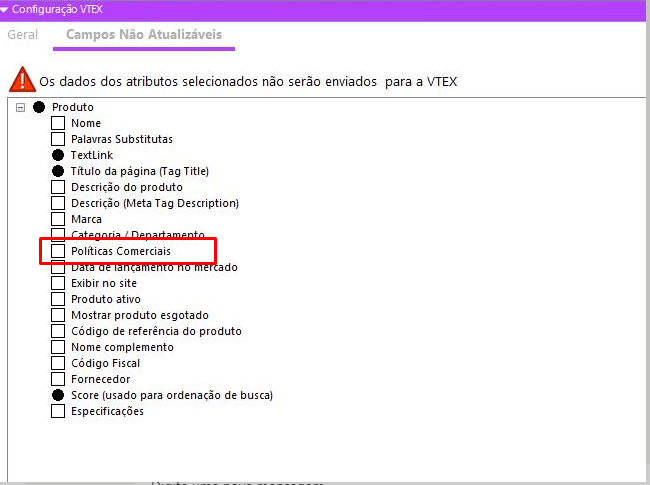The height and width of the screenshot is (485, 650).
Task: Enable the Descrição do produto checkbox
Action: click(x=58, y=187)
